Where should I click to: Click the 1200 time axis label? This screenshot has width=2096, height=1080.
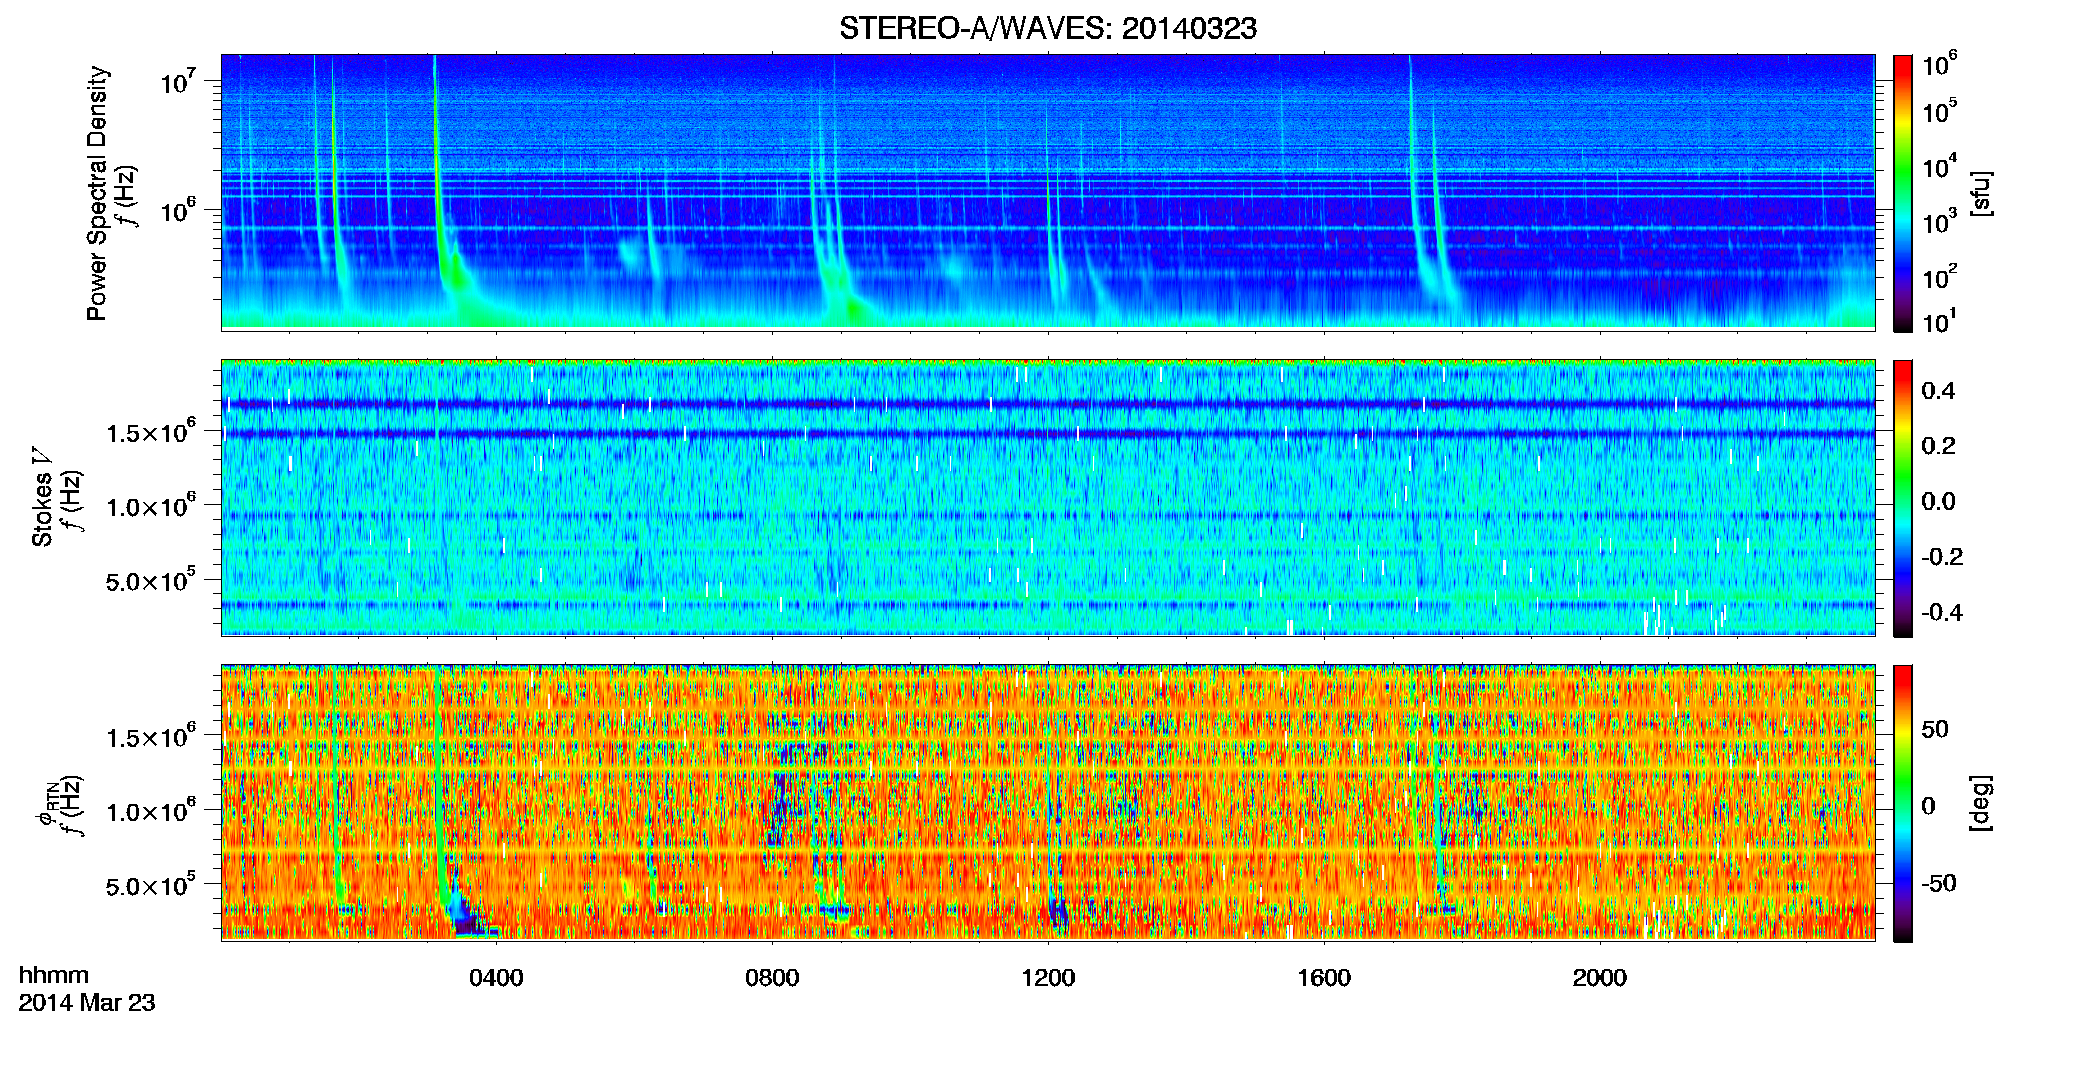pyautogui.click(x=1048, y=978)
